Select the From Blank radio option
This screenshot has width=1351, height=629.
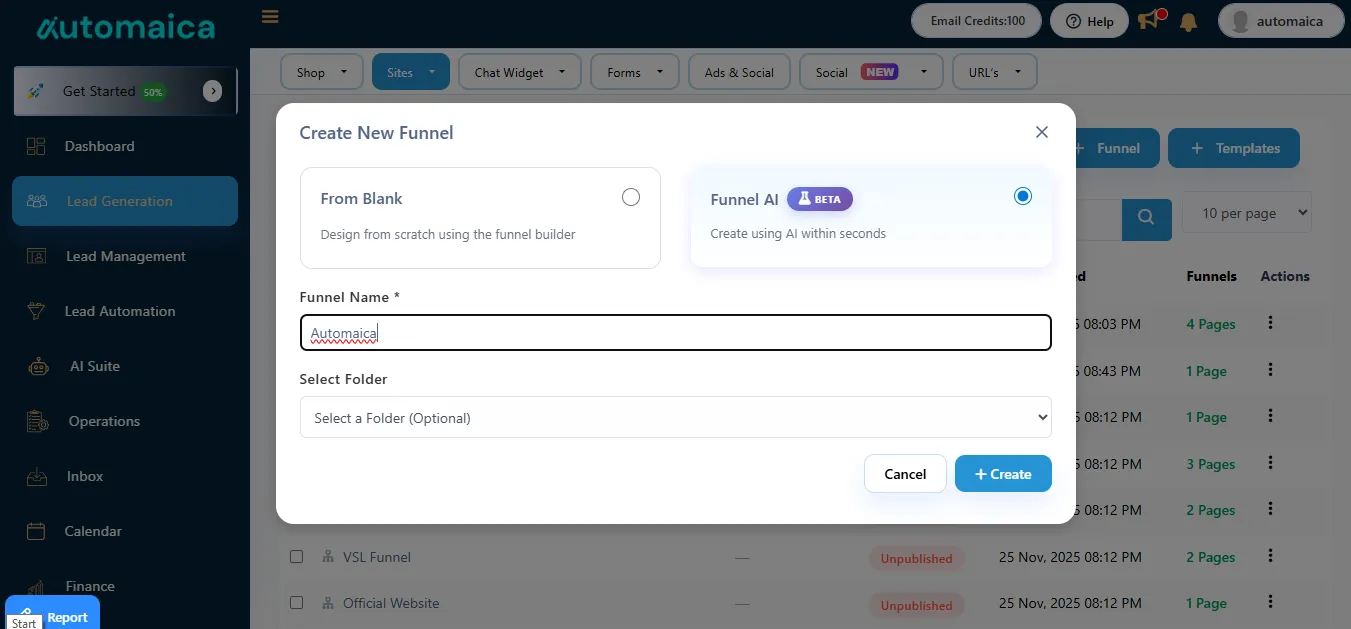coord(630,197)
